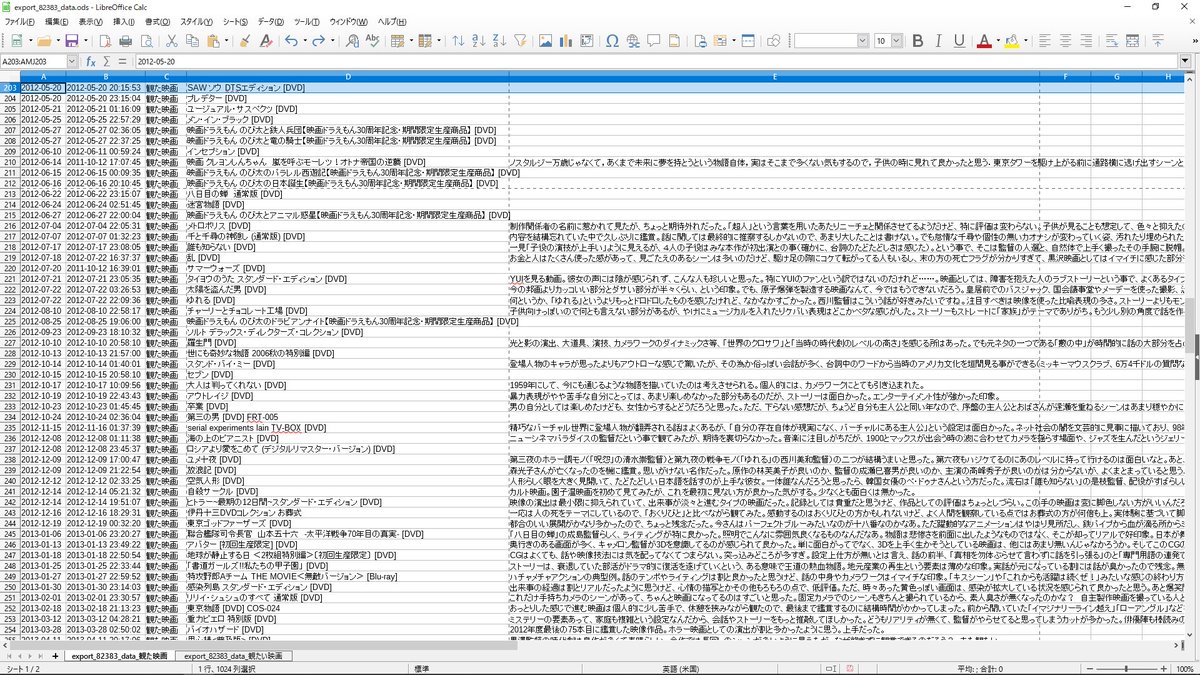The image size is (1200, 675).
Task: Apply yellow background highlight color
Action: (x=1011, y=41)
